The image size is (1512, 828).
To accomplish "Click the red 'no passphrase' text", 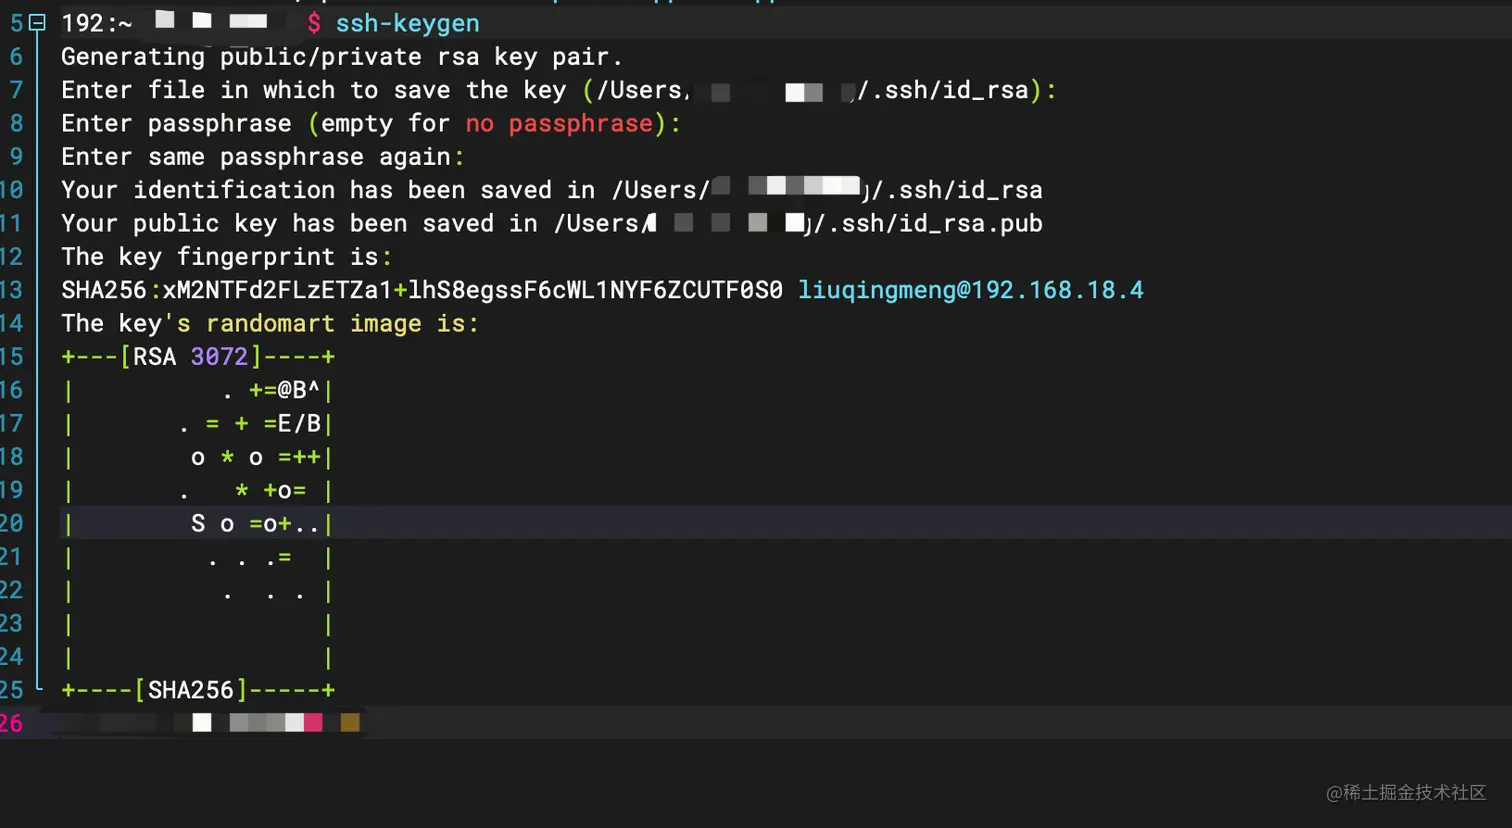I will pyautogui.click(x=559, y=123).
